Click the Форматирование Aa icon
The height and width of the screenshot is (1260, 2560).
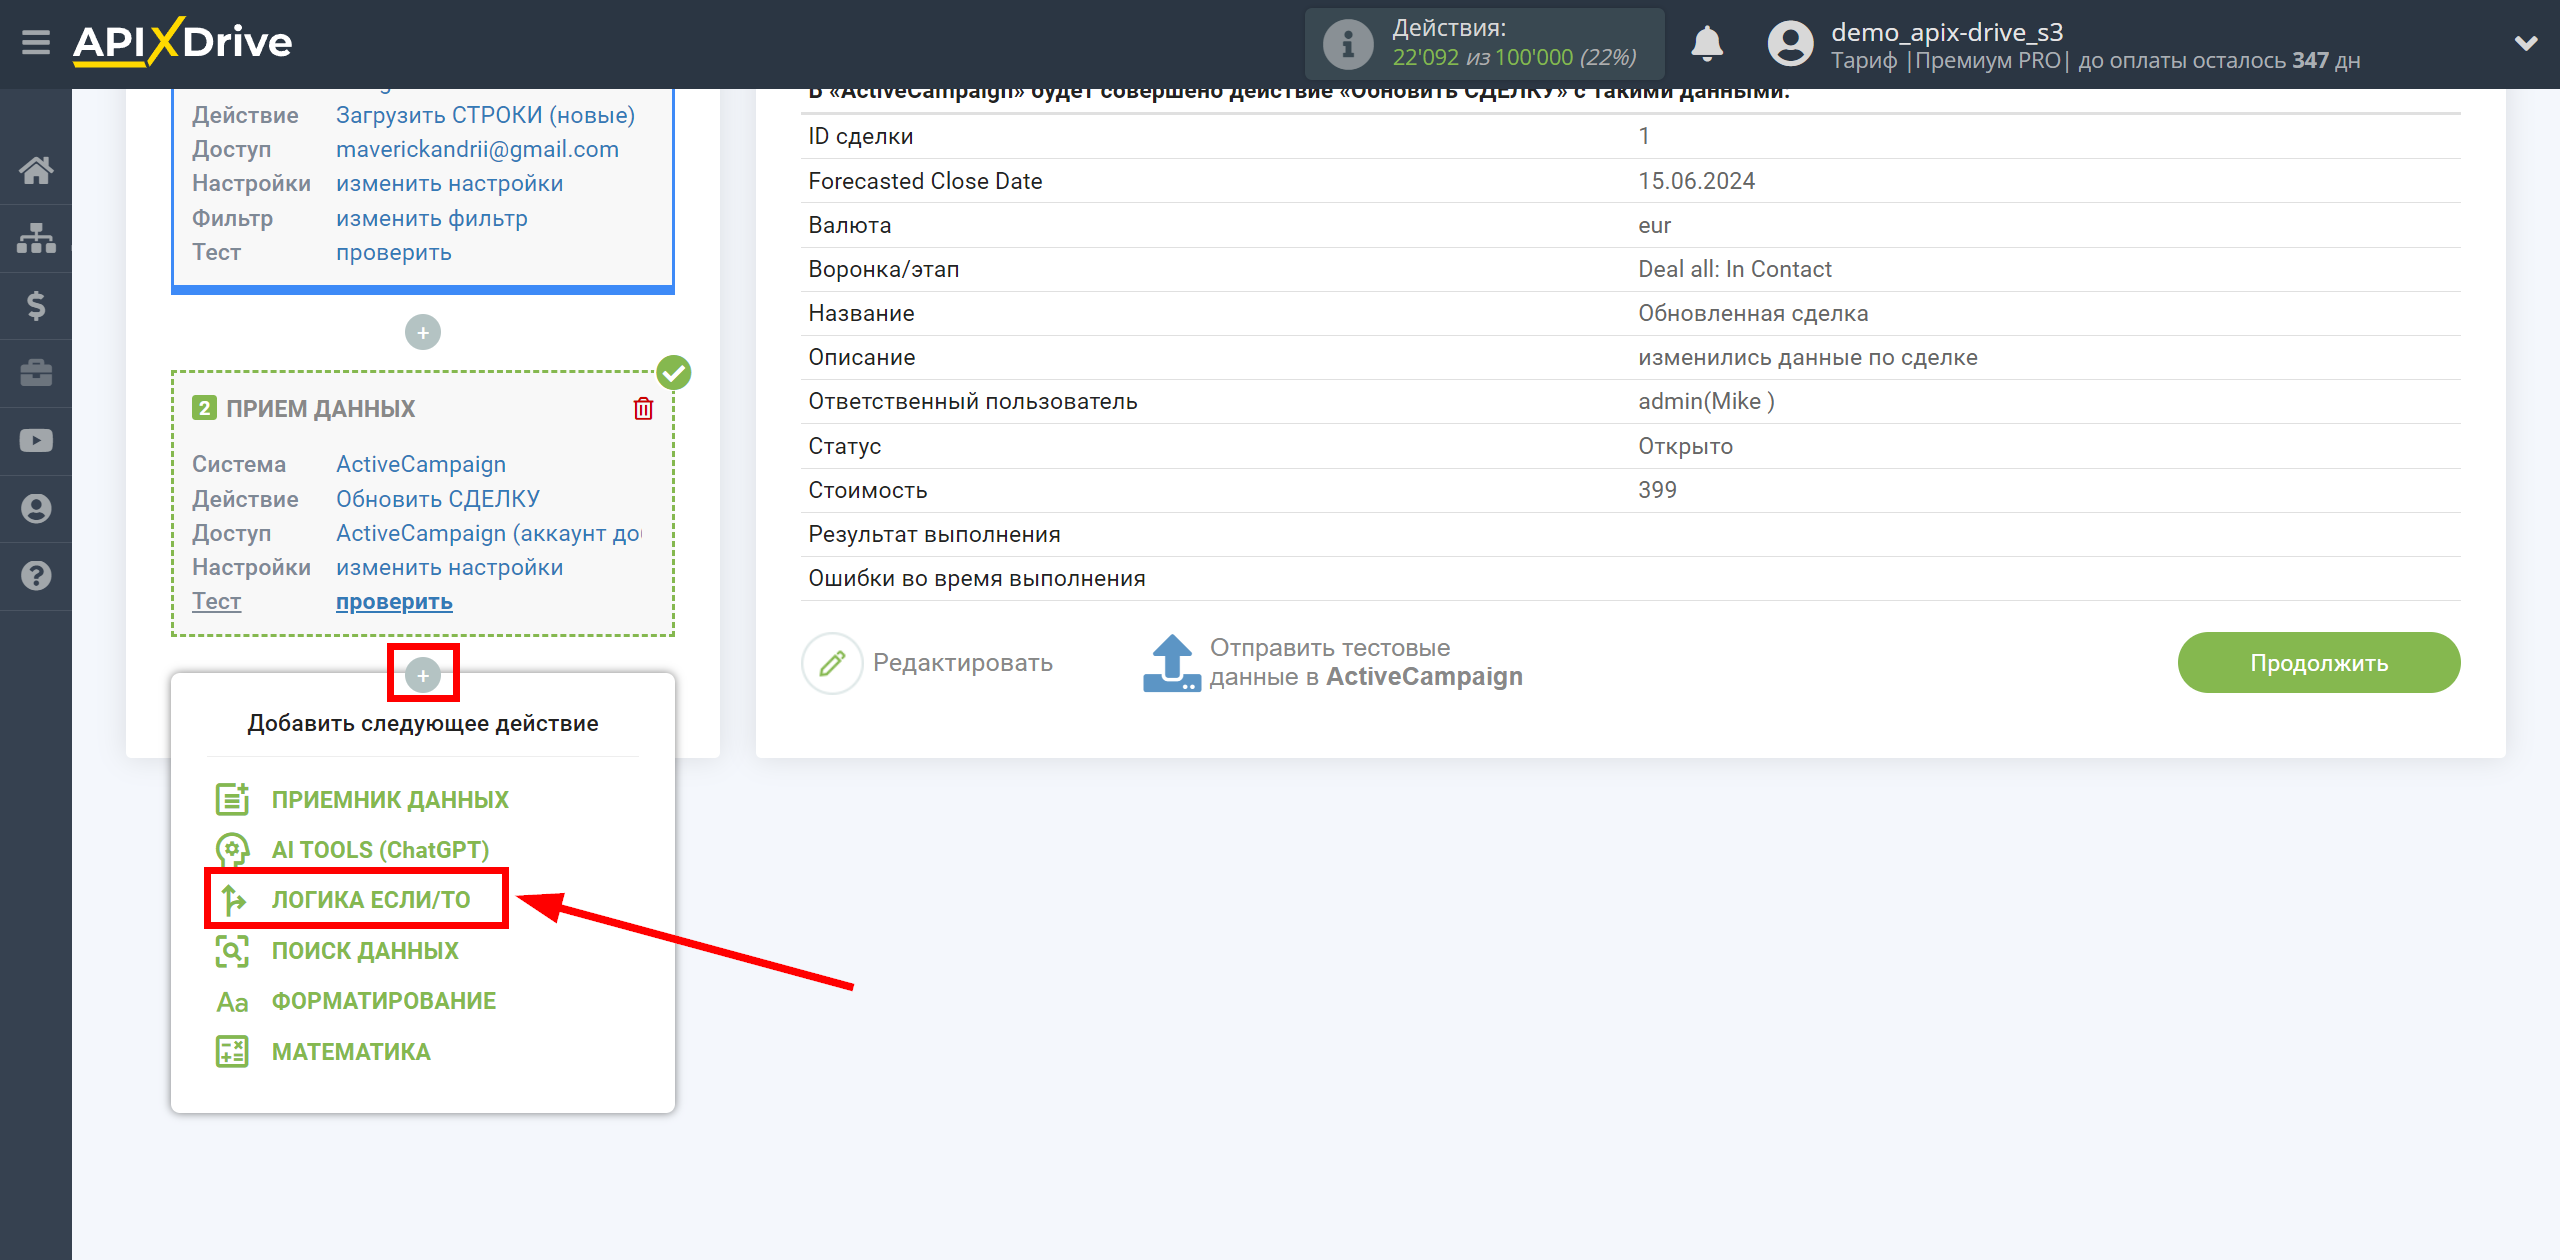232,1002
